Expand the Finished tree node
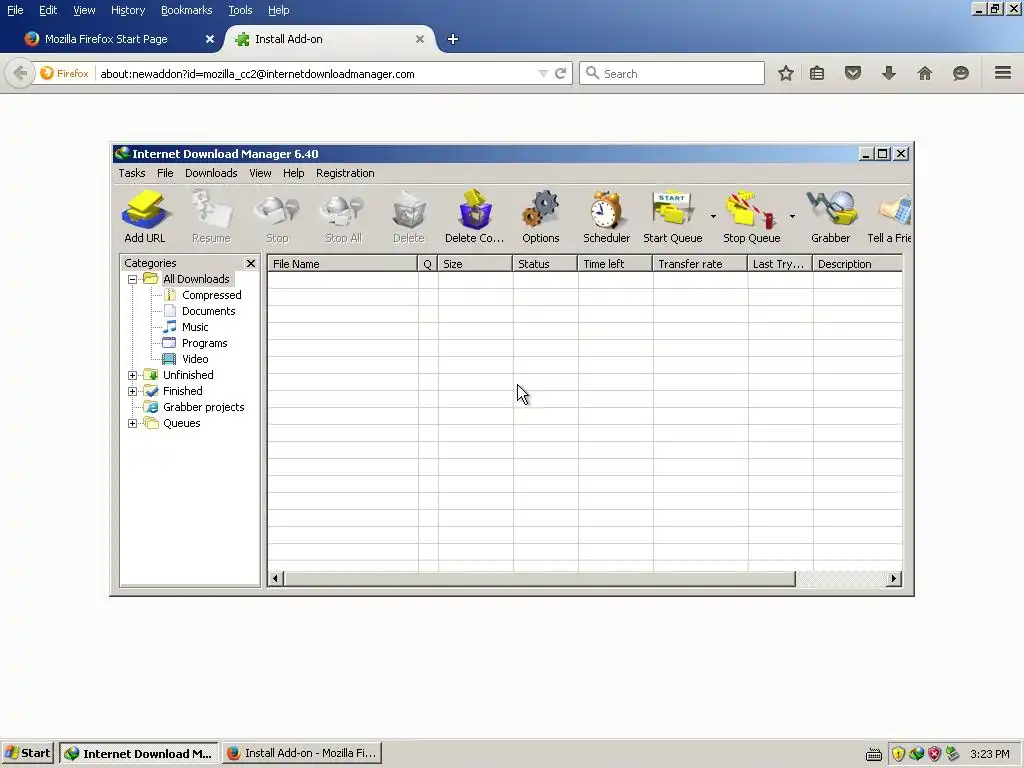 point(133,391)
